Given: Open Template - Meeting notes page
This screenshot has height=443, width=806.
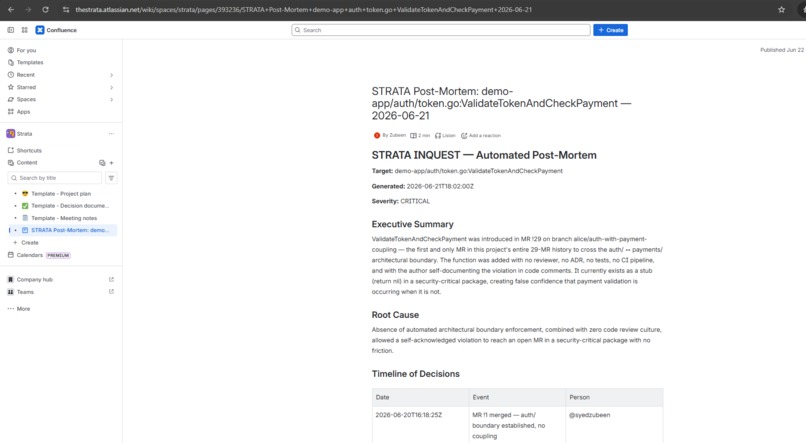Looking at the screenshot, I should (64, 218).
